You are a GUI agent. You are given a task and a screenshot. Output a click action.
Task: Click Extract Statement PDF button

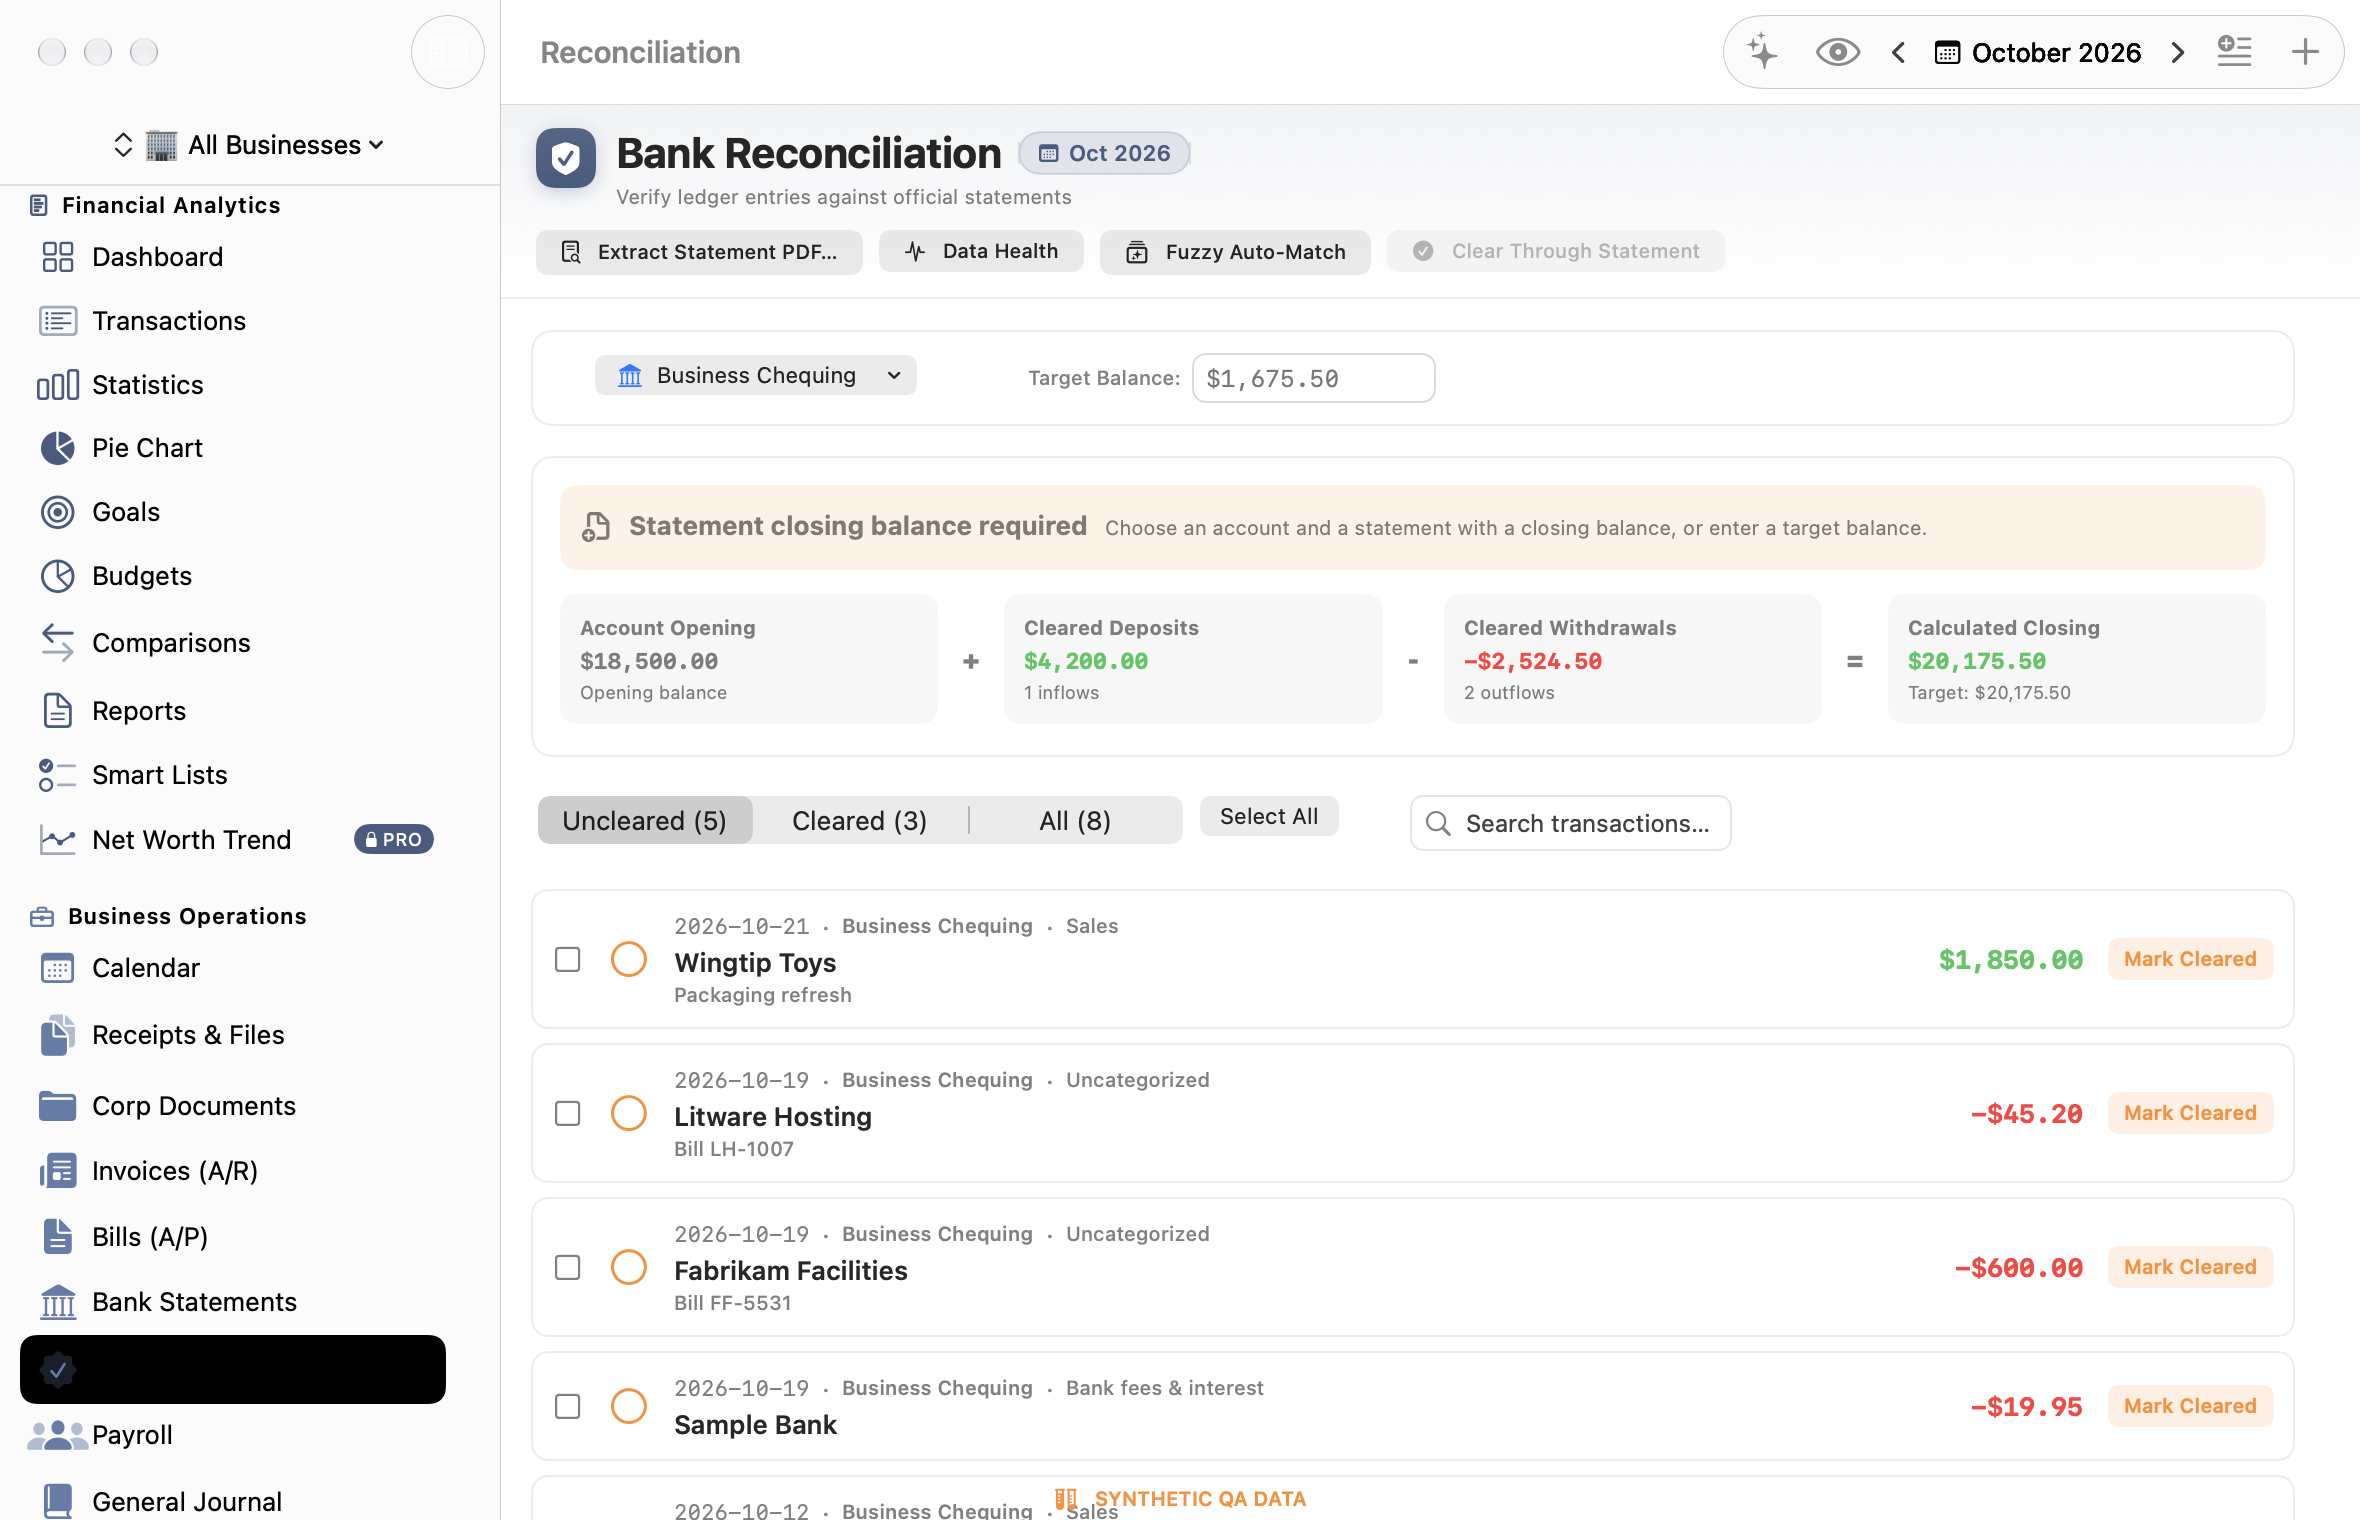click(699, 252)
